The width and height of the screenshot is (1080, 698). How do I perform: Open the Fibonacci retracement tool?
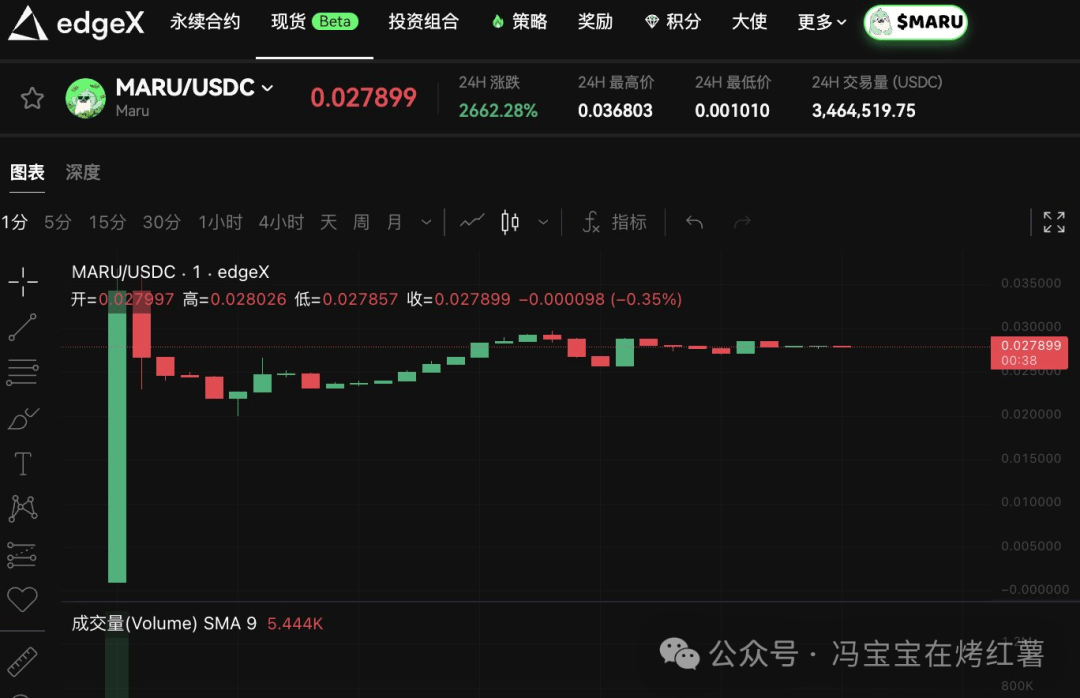click(x=23, y=373)
